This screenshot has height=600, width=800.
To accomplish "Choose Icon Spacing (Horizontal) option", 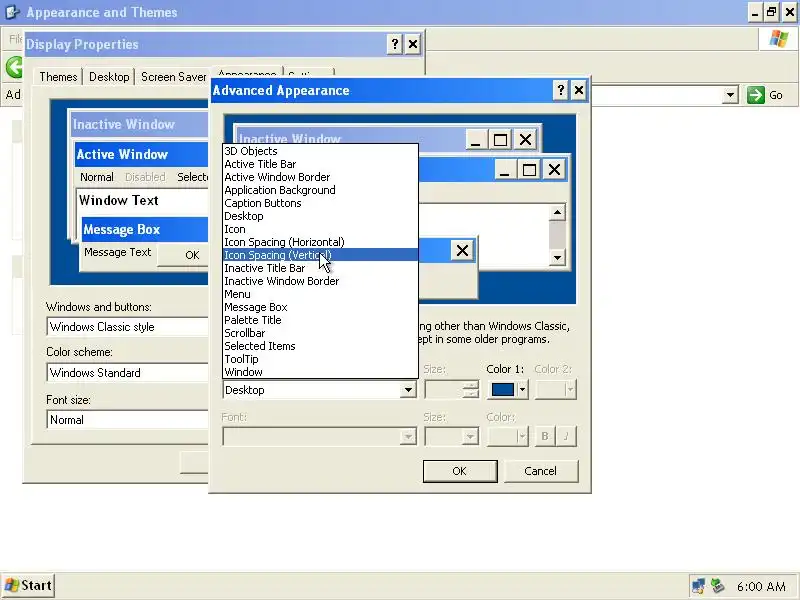I will [320, 242].
